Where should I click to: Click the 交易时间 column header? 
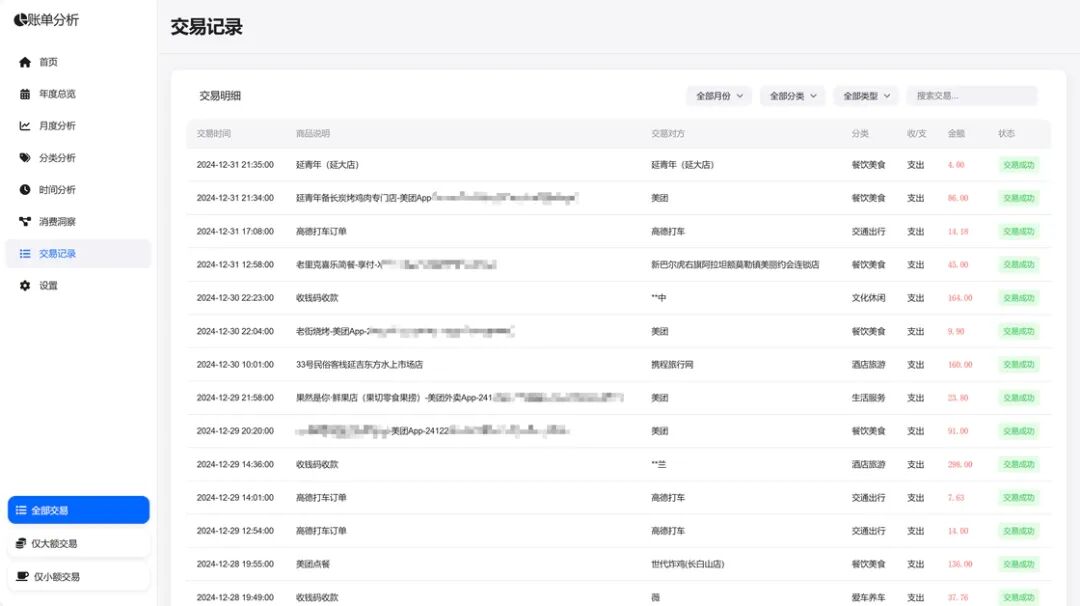tap(214, 134)
